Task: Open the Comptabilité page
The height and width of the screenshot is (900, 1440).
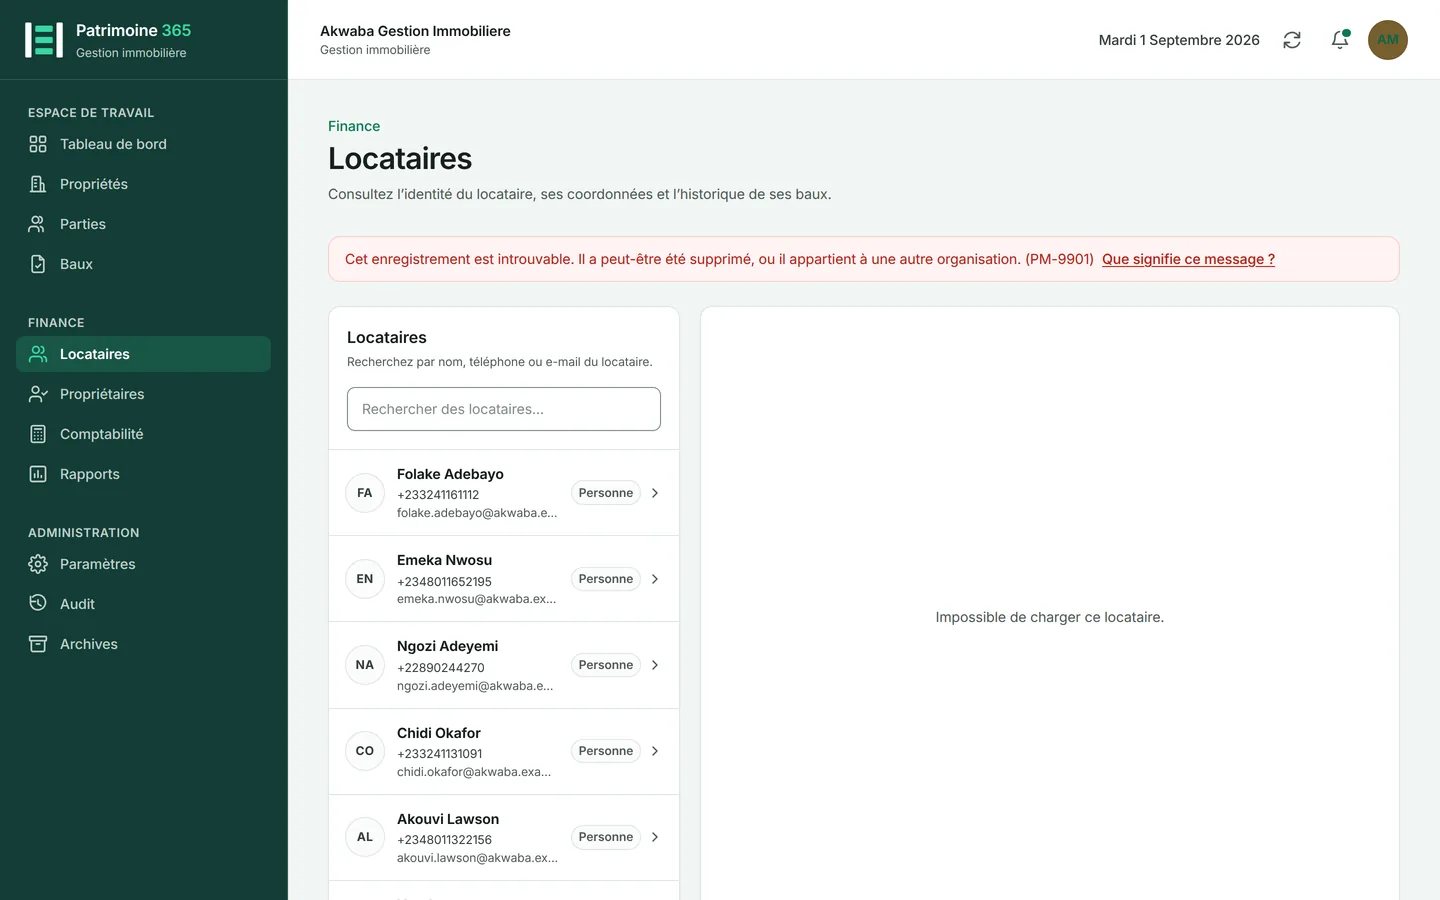Action: pos(143,434)
